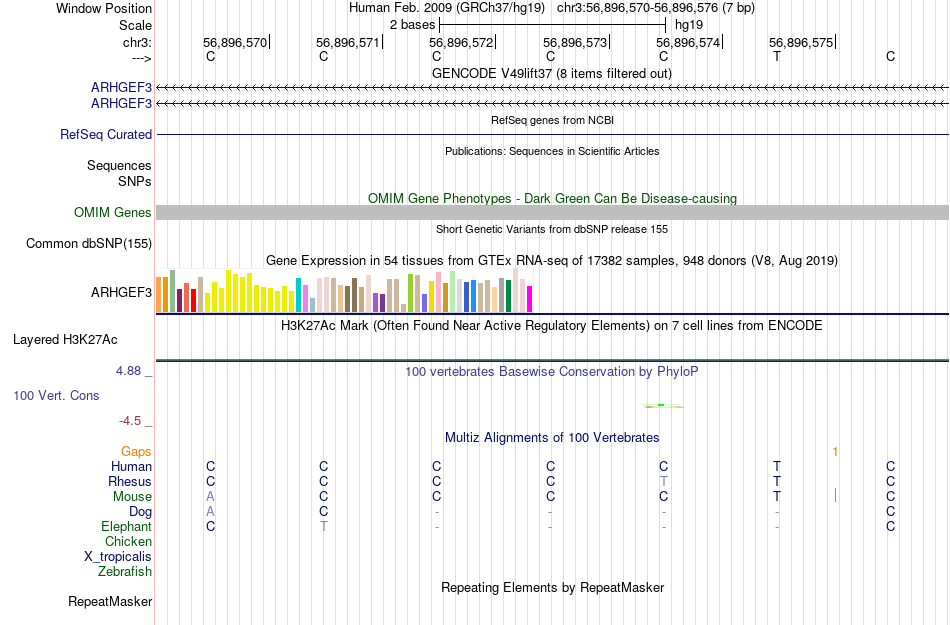Click '100 vertebrates Basewise Conservation by PhyloP' title

pyautogui.click(x=552, y=372)
